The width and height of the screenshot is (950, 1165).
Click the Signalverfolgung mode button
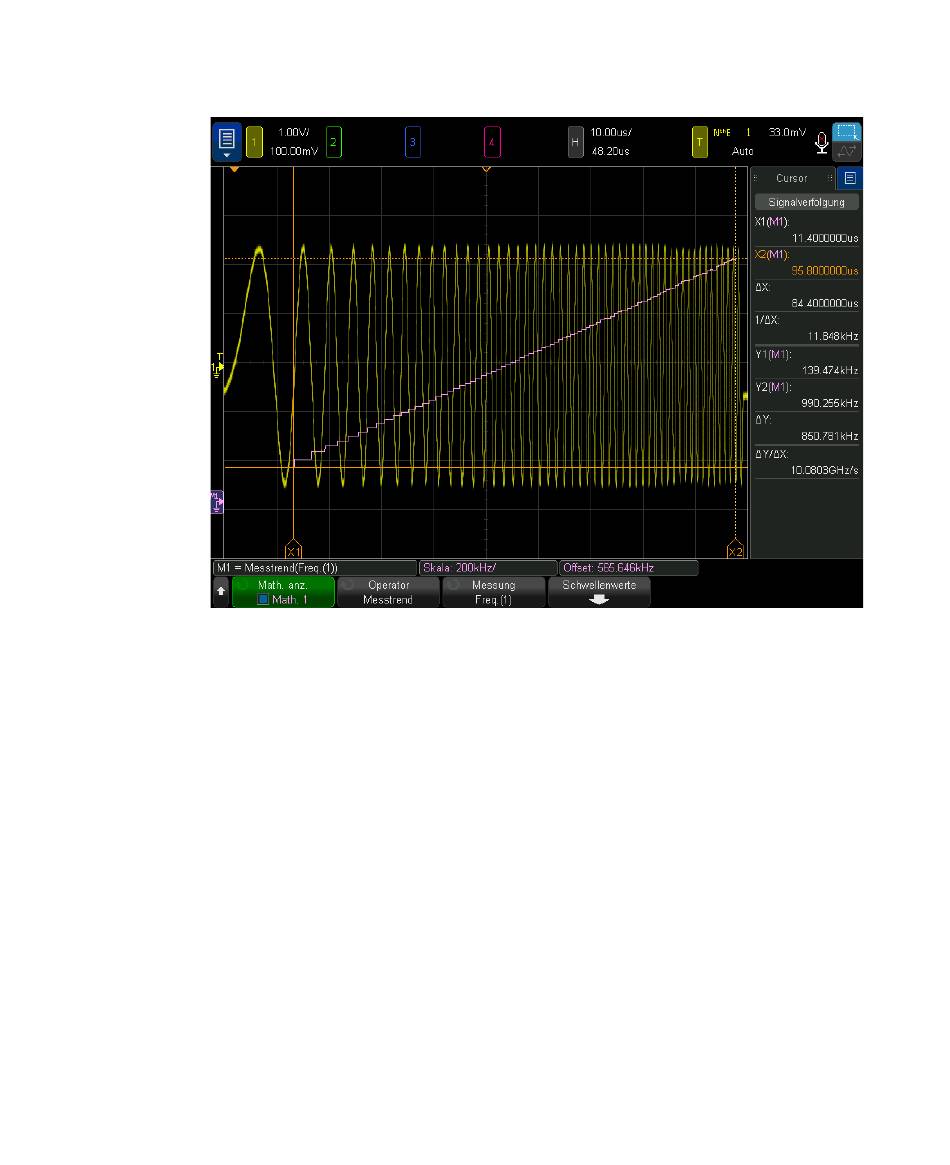[x=807, y=202]
